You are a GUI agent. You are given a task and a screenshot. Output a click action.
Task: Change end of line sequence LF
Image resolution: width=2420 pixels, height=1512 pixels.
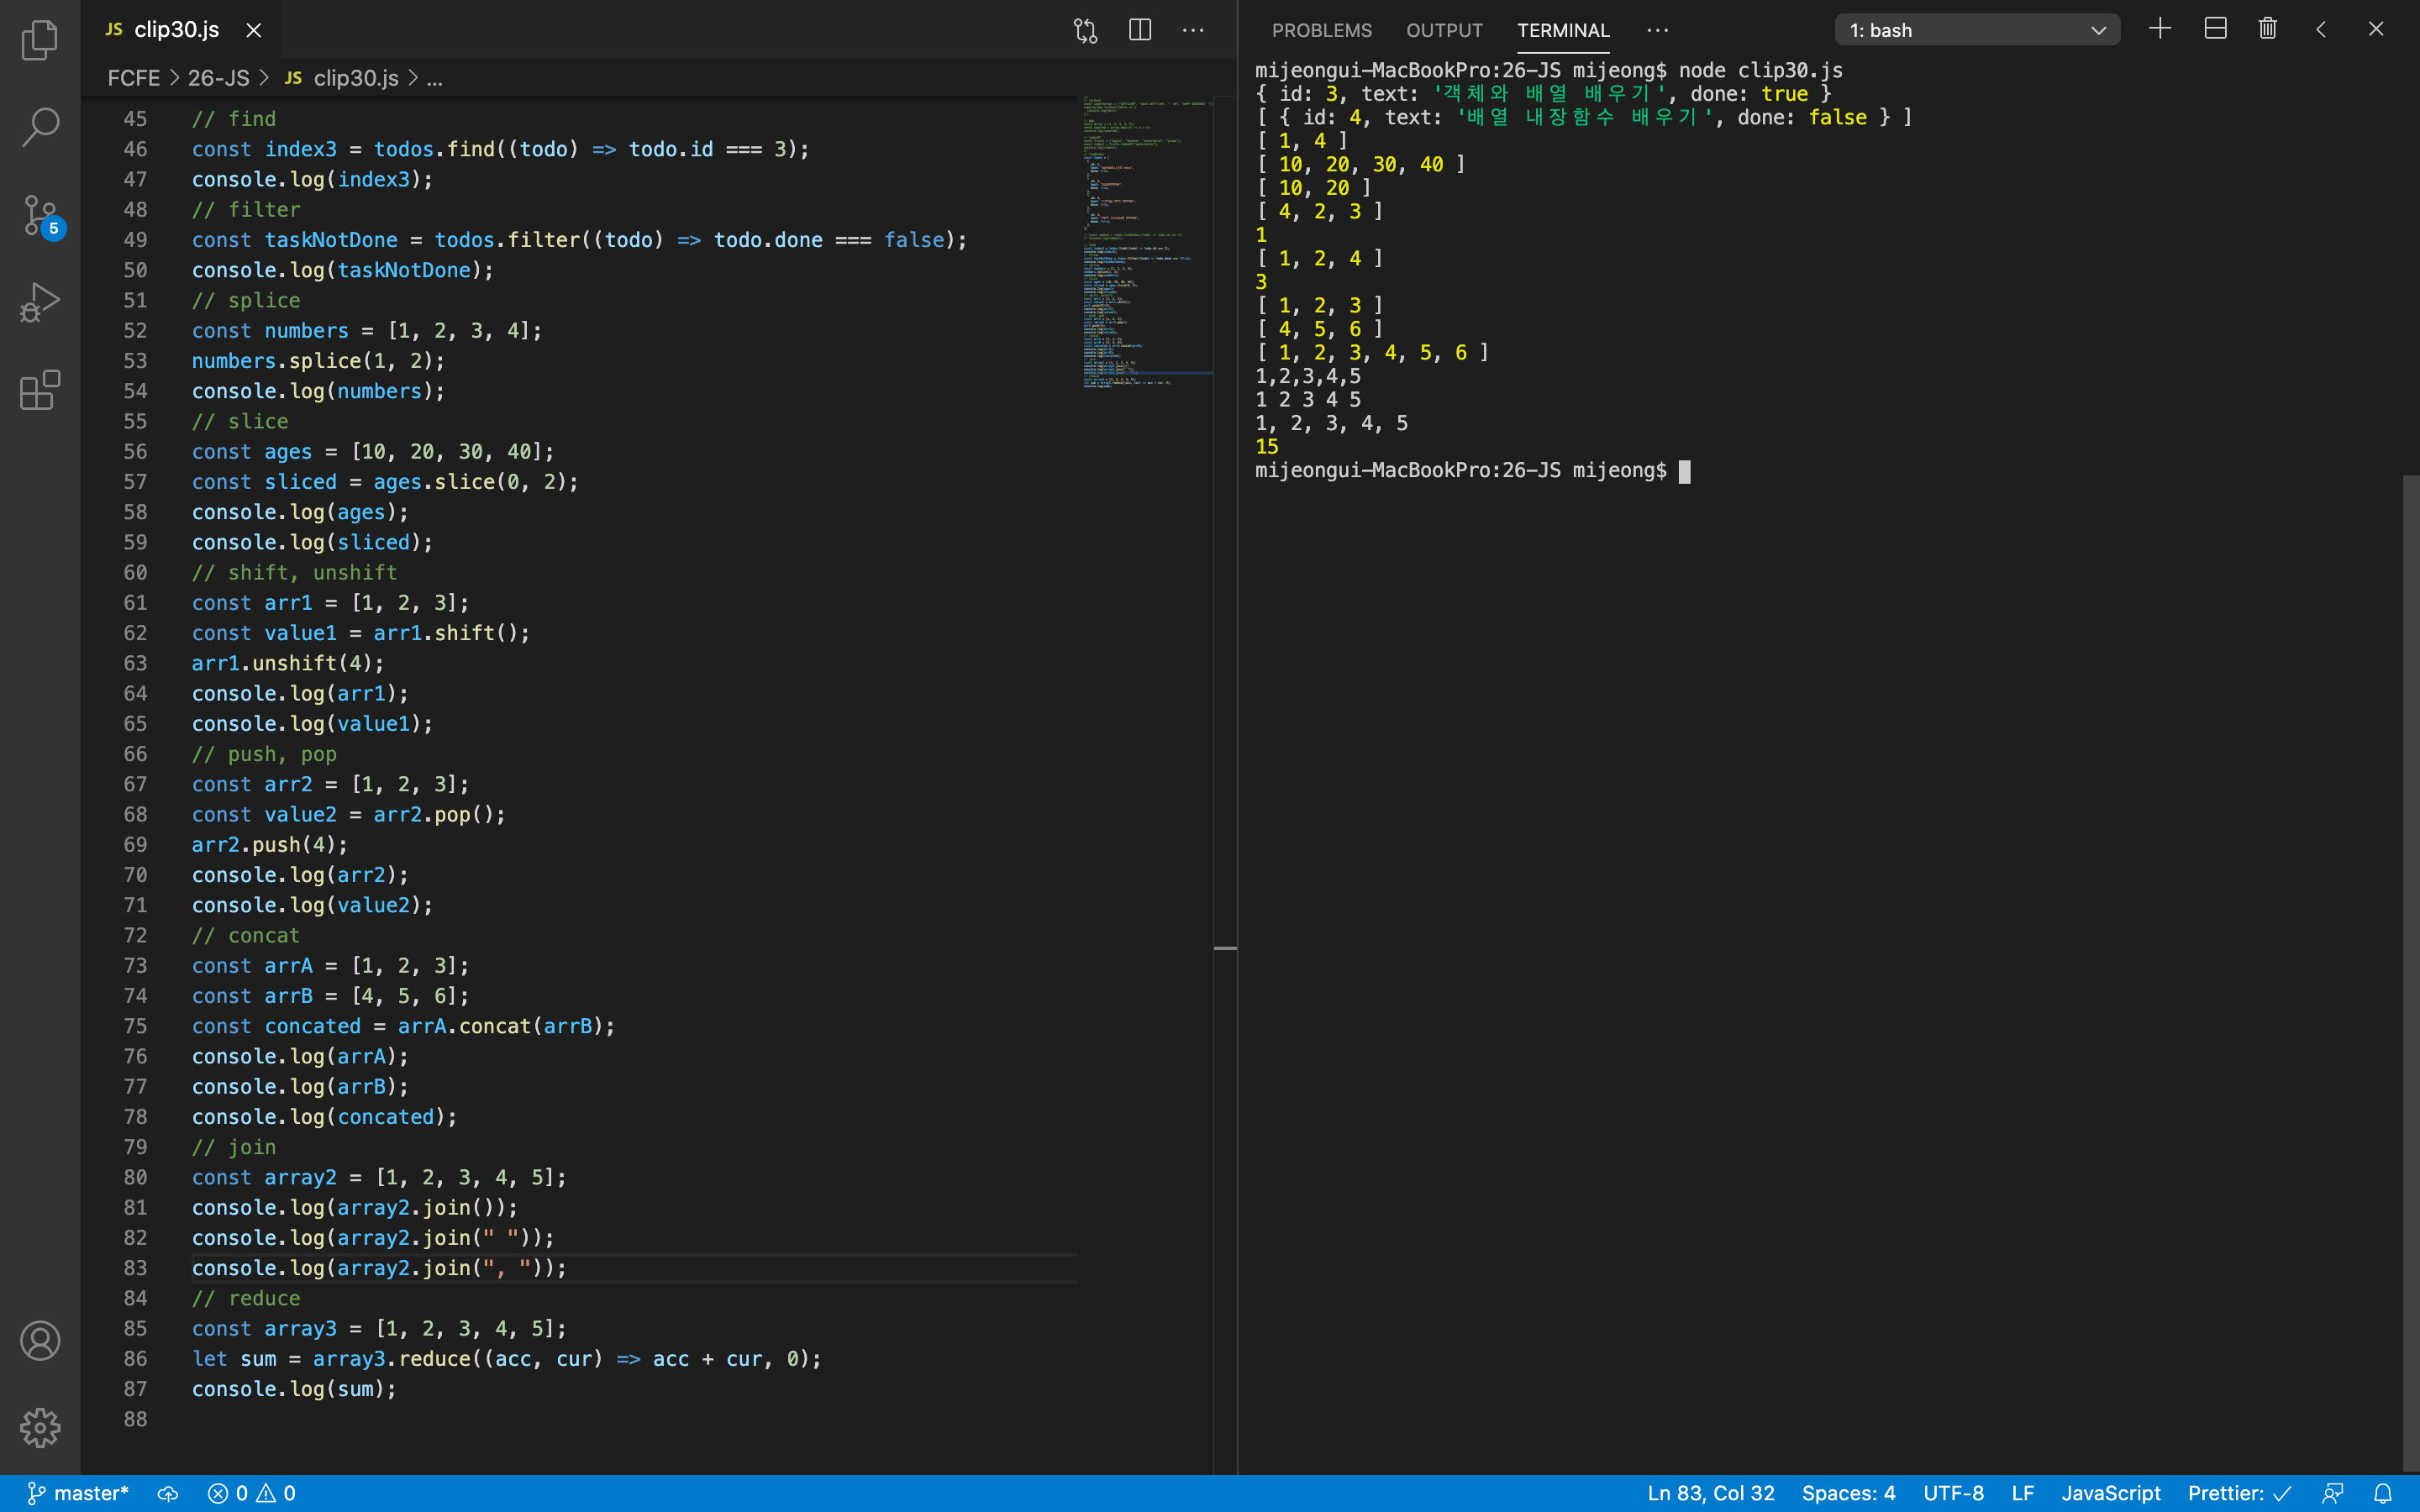(2022, 1493)
